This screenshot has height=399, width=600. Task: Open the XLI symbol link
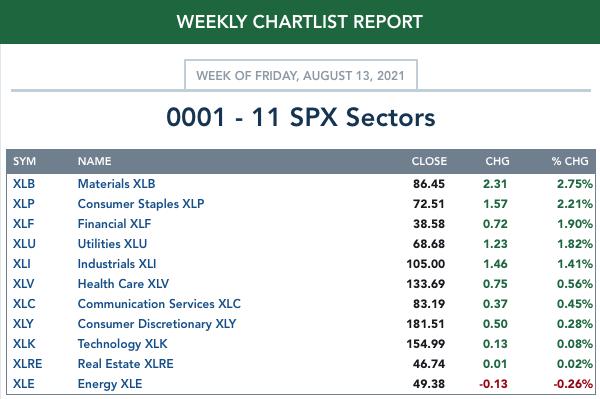(x=22, y=264)
